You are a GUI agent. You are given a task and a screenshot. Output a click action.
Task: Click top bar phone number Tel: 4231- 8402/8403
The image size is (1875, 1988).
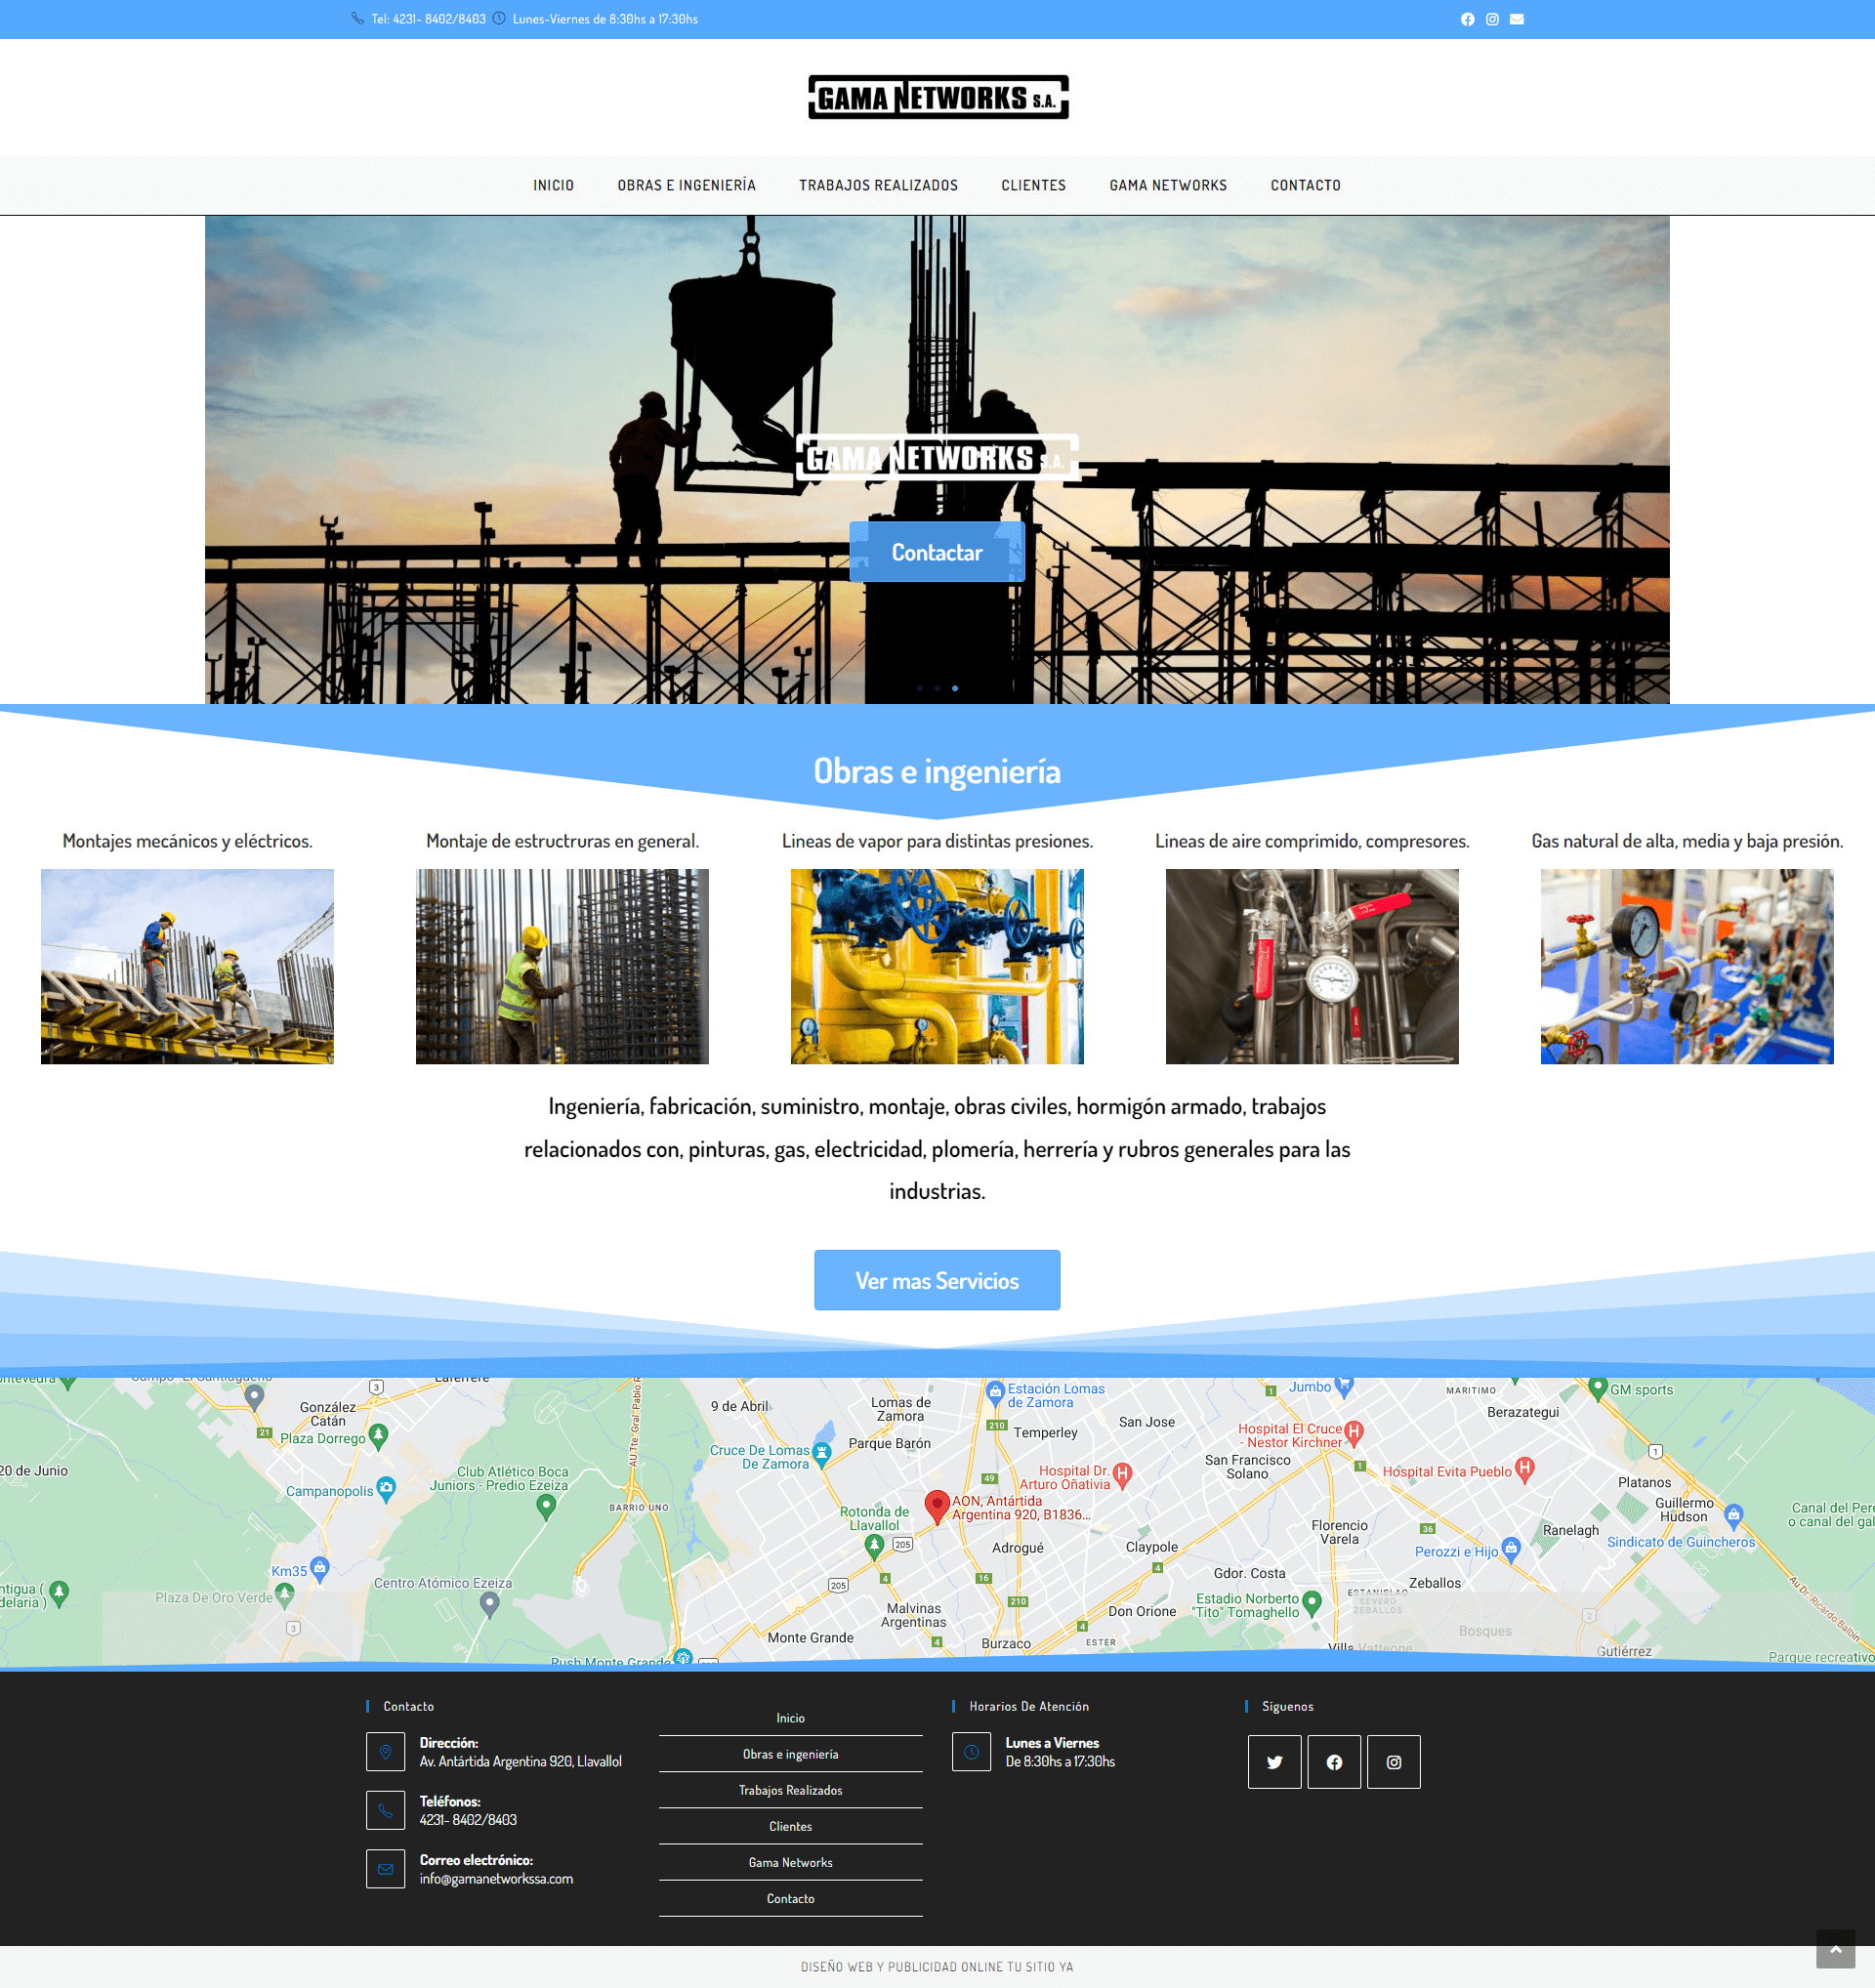coord(428,19)
